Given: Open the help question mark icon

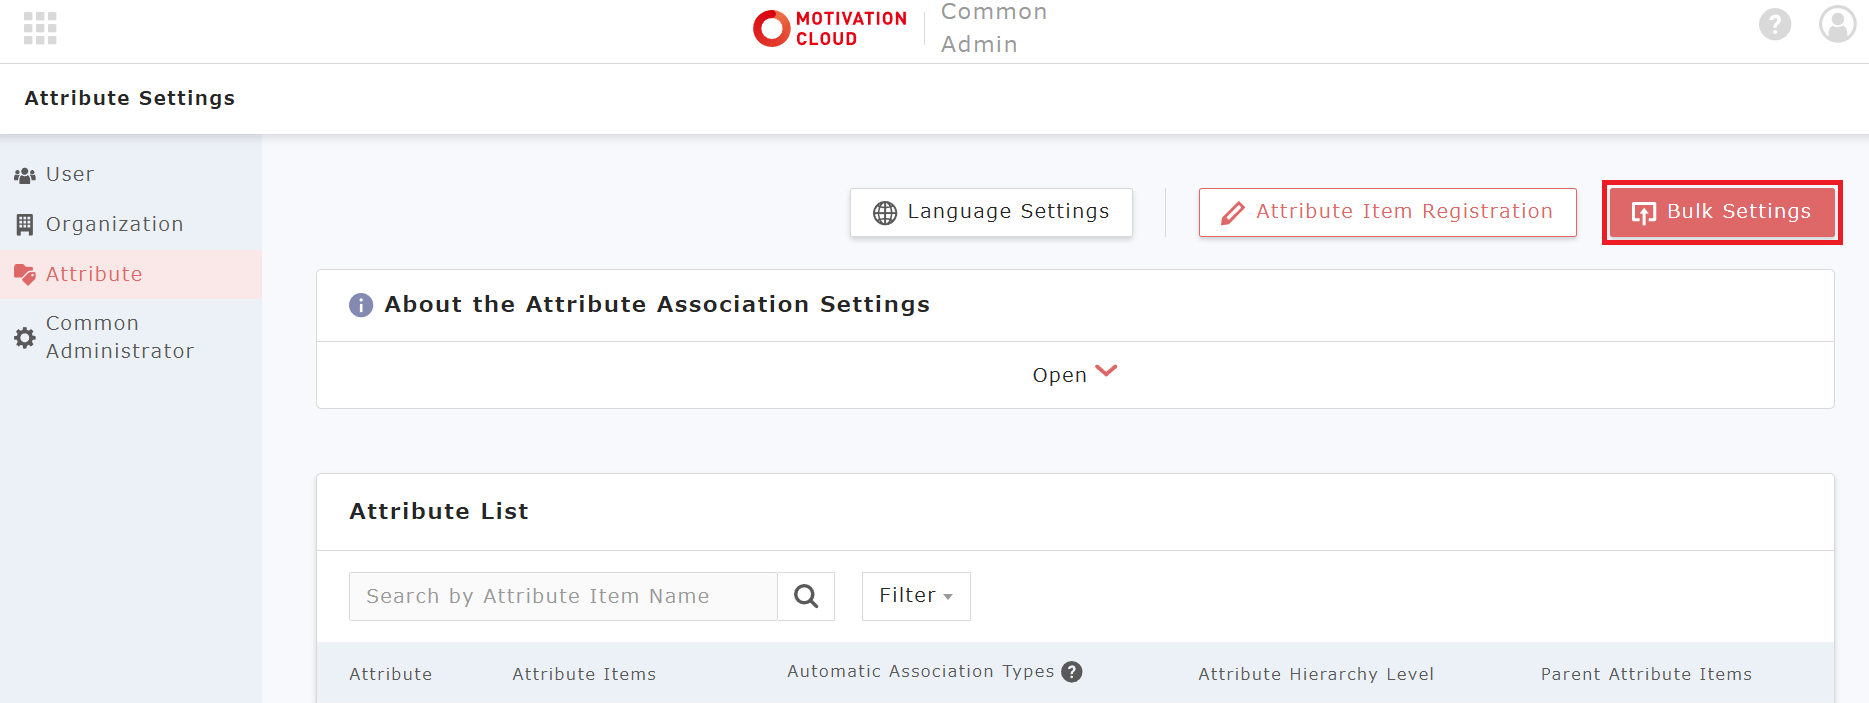Looking at the screenshot, I should coord(1774,24).
